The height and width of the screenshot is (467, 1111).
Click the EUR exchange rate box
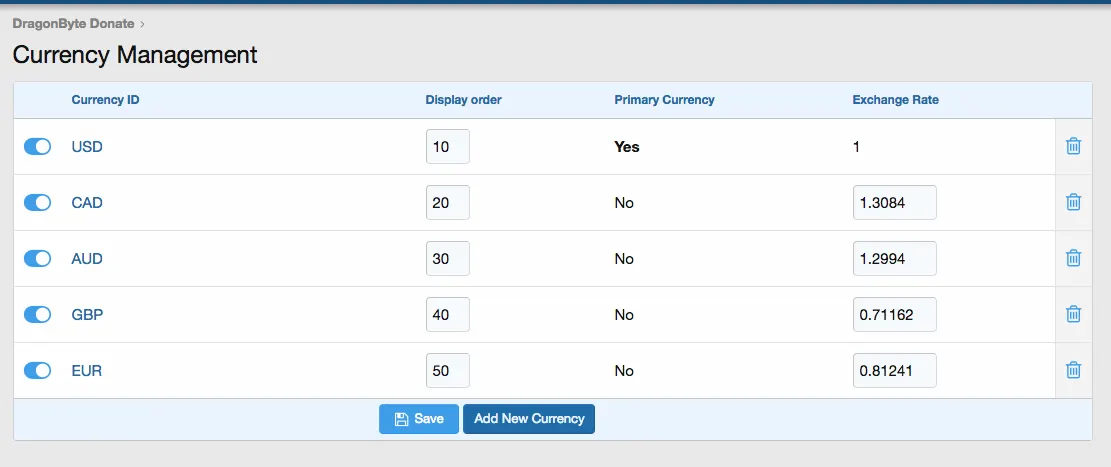pyautogui.click(x=894, y=371)
